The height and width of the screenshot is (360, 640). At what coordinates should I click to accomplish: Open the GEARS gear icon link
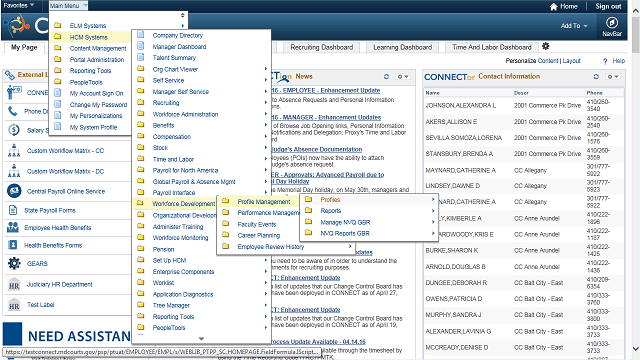pos(14,263)
